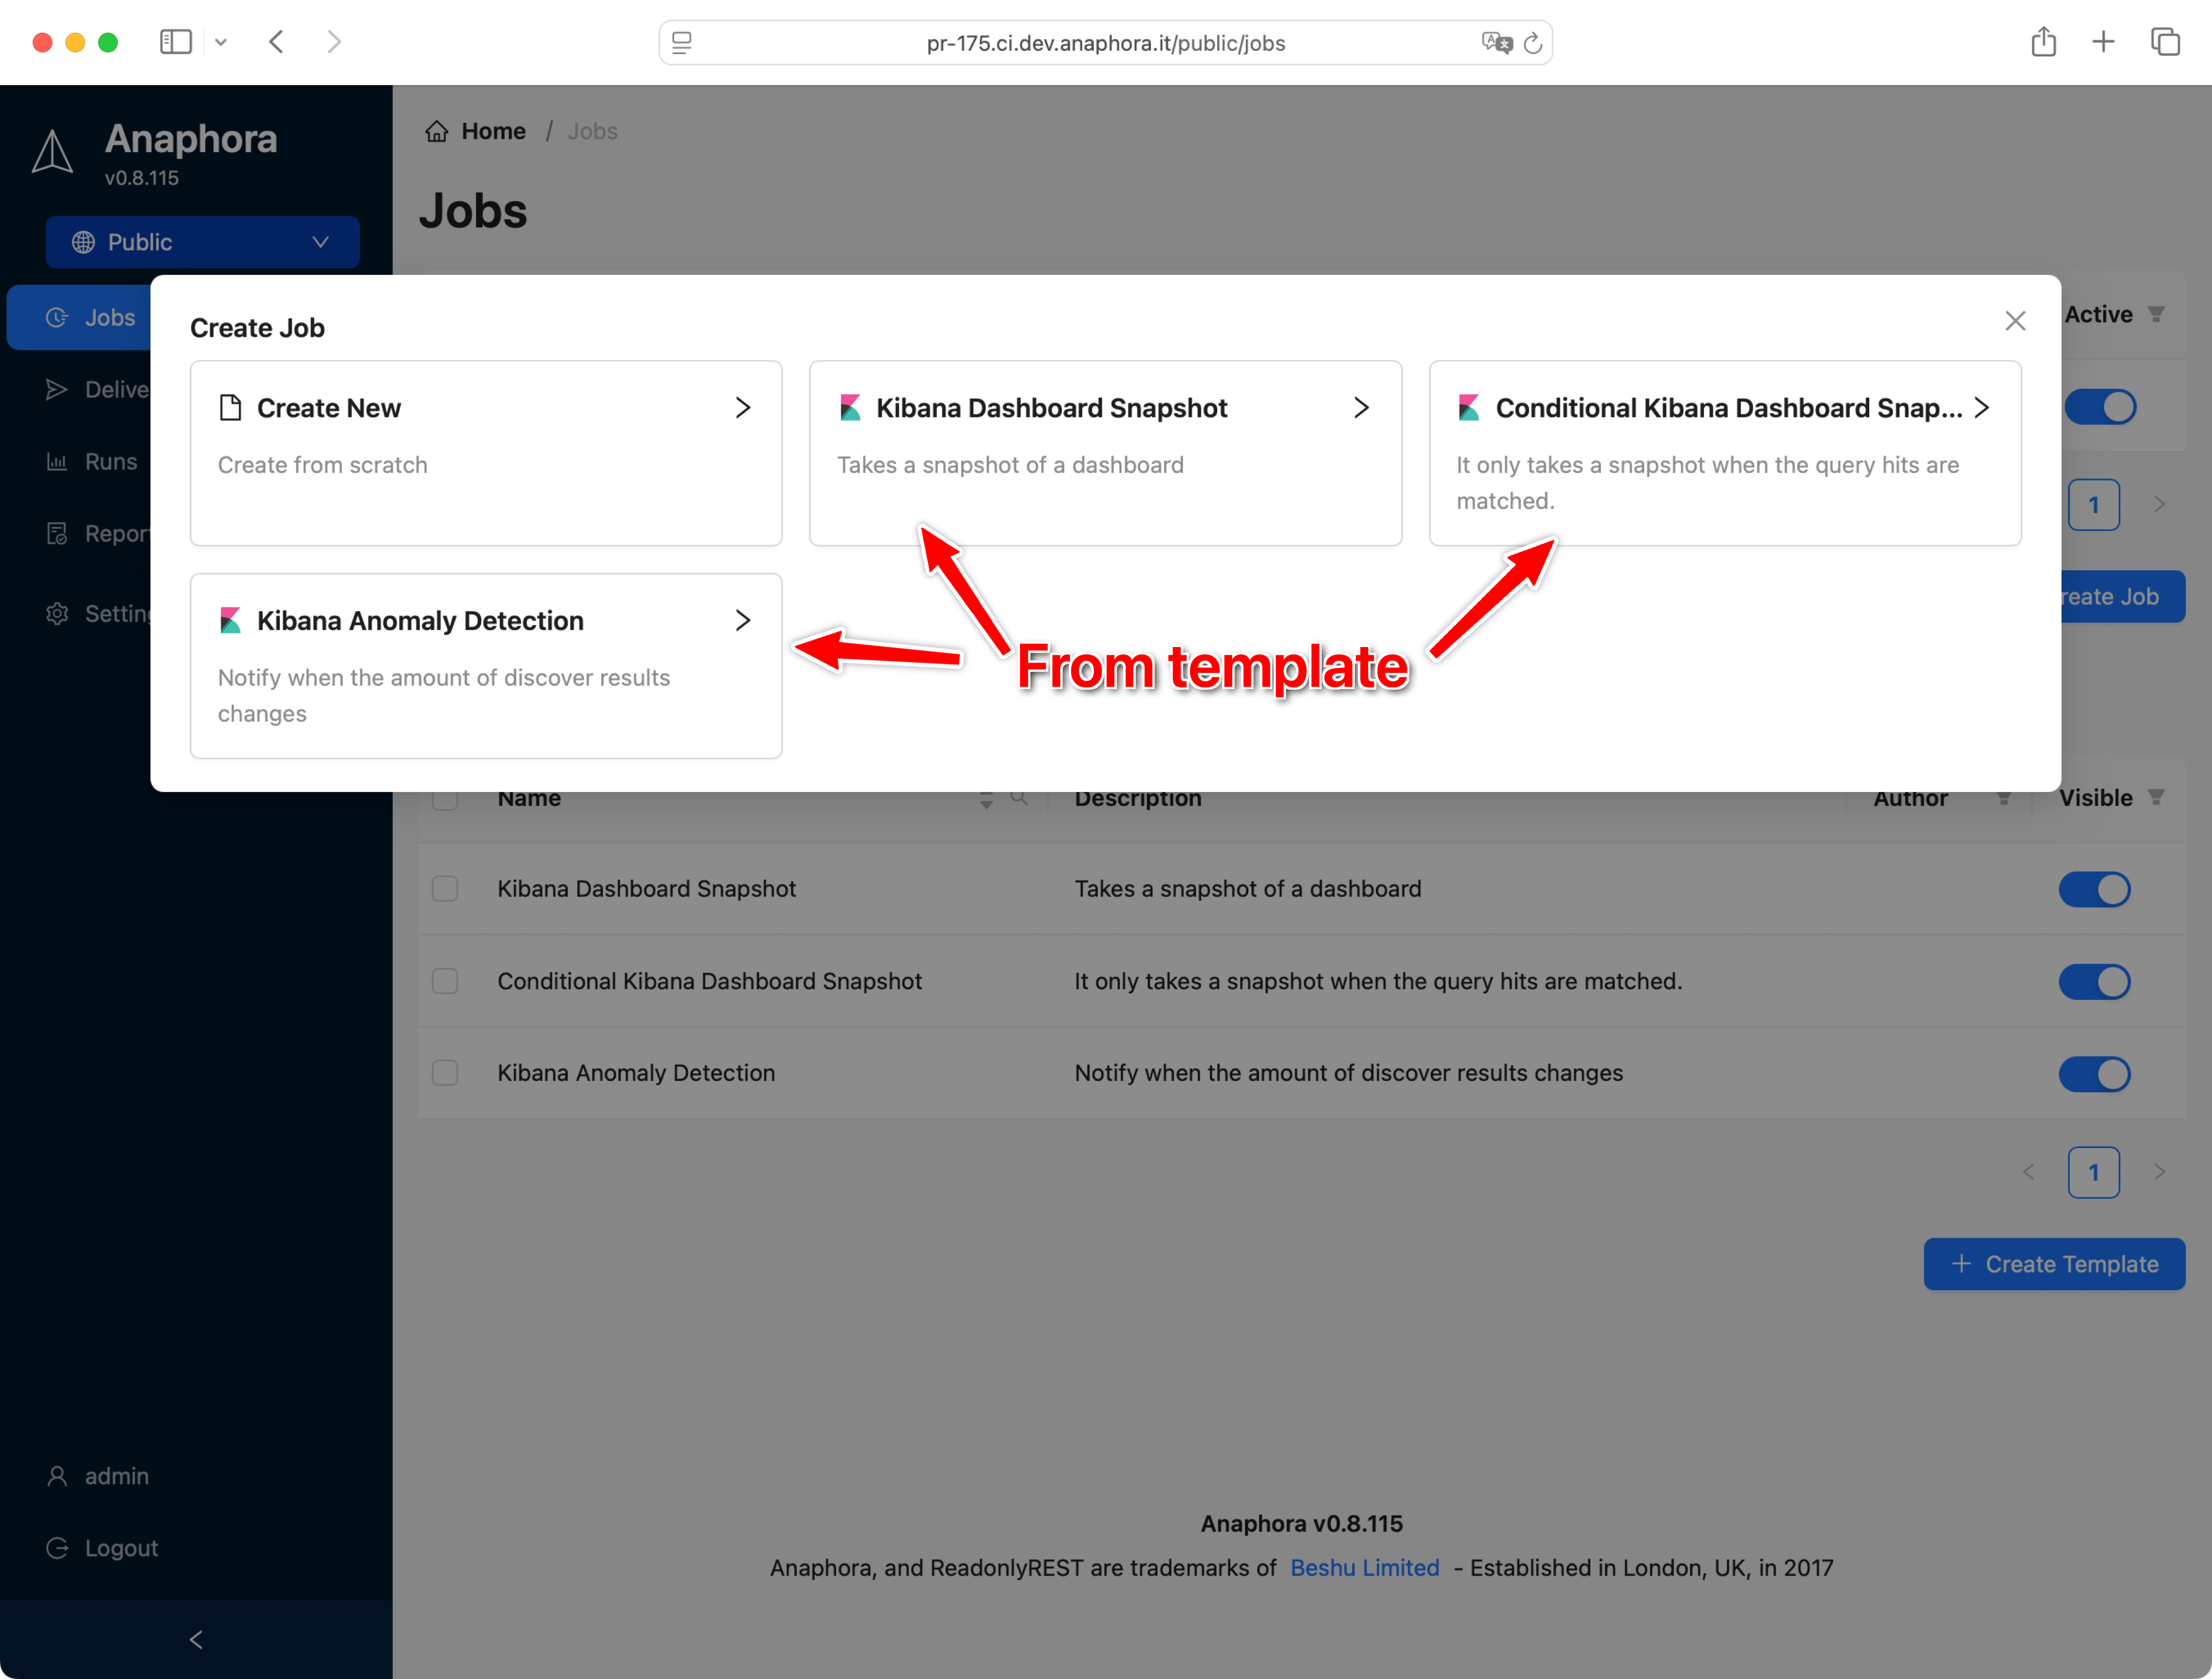The image size is (2212, 1679).
Task: Click the Logout icon
Action: click(57, 1547)
